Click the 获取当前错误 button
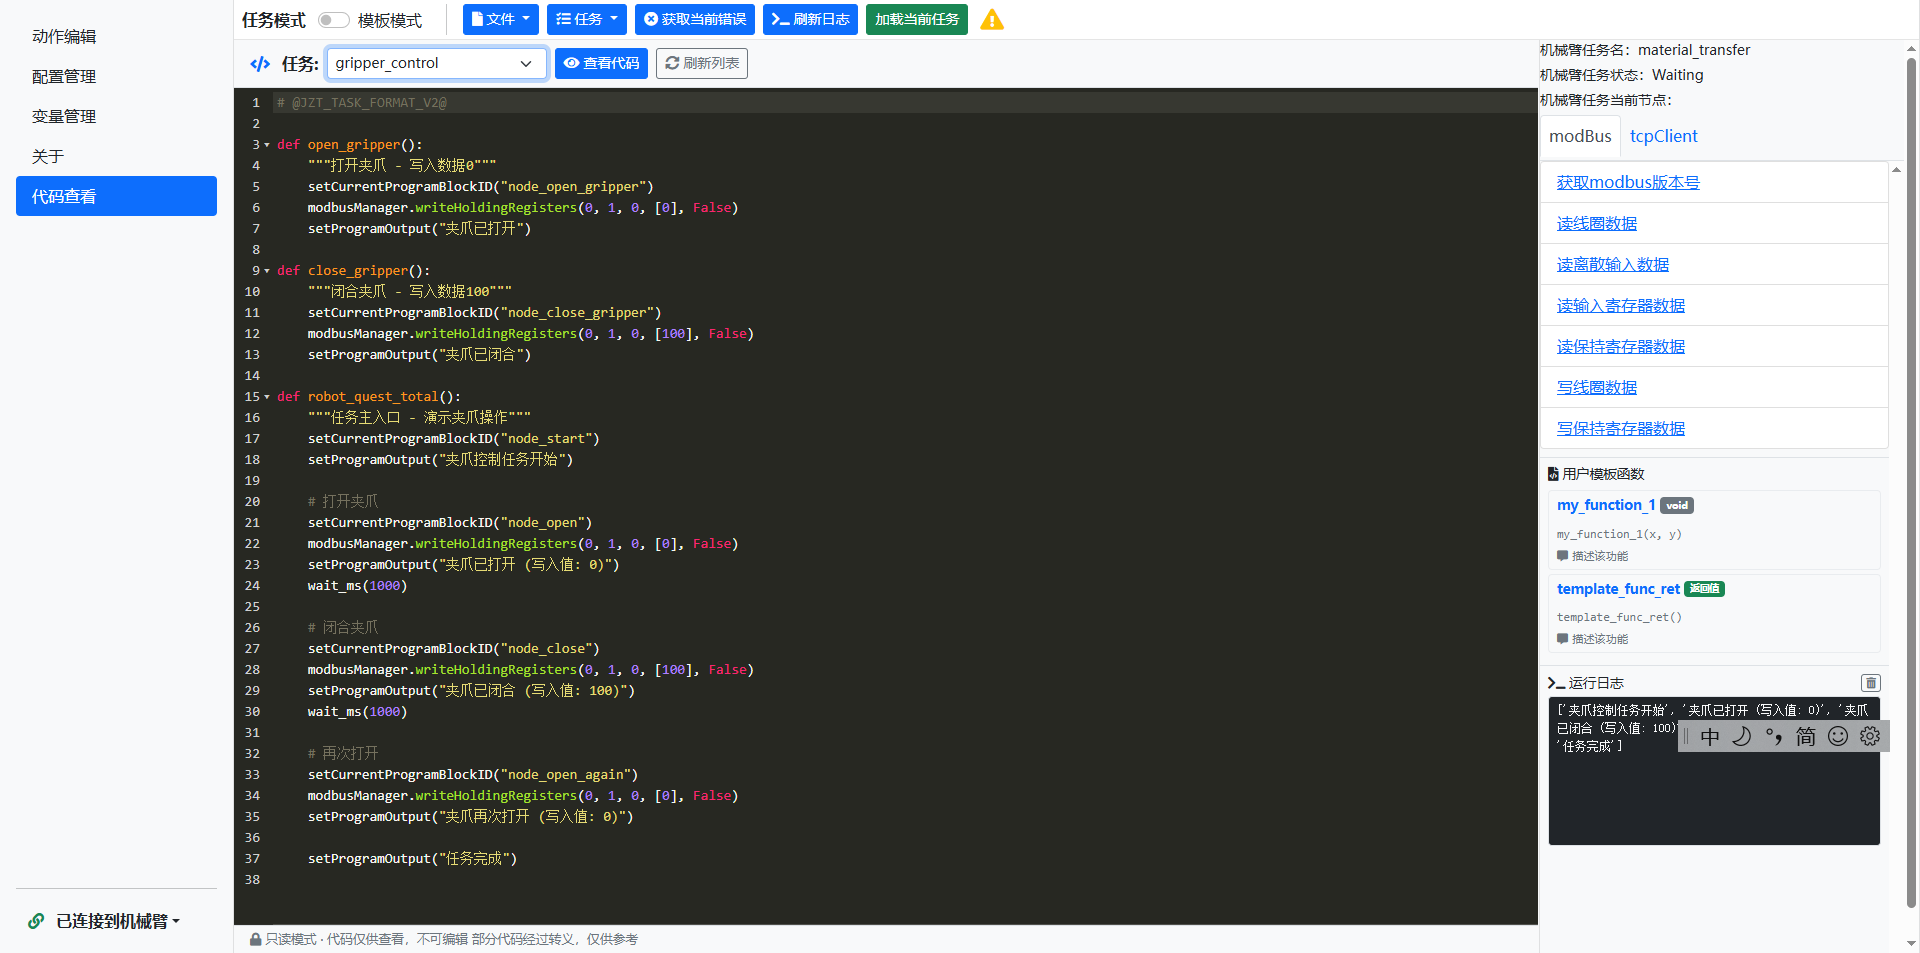The width and height of the screenshot is (1920, 953). (x=695, y=19)
